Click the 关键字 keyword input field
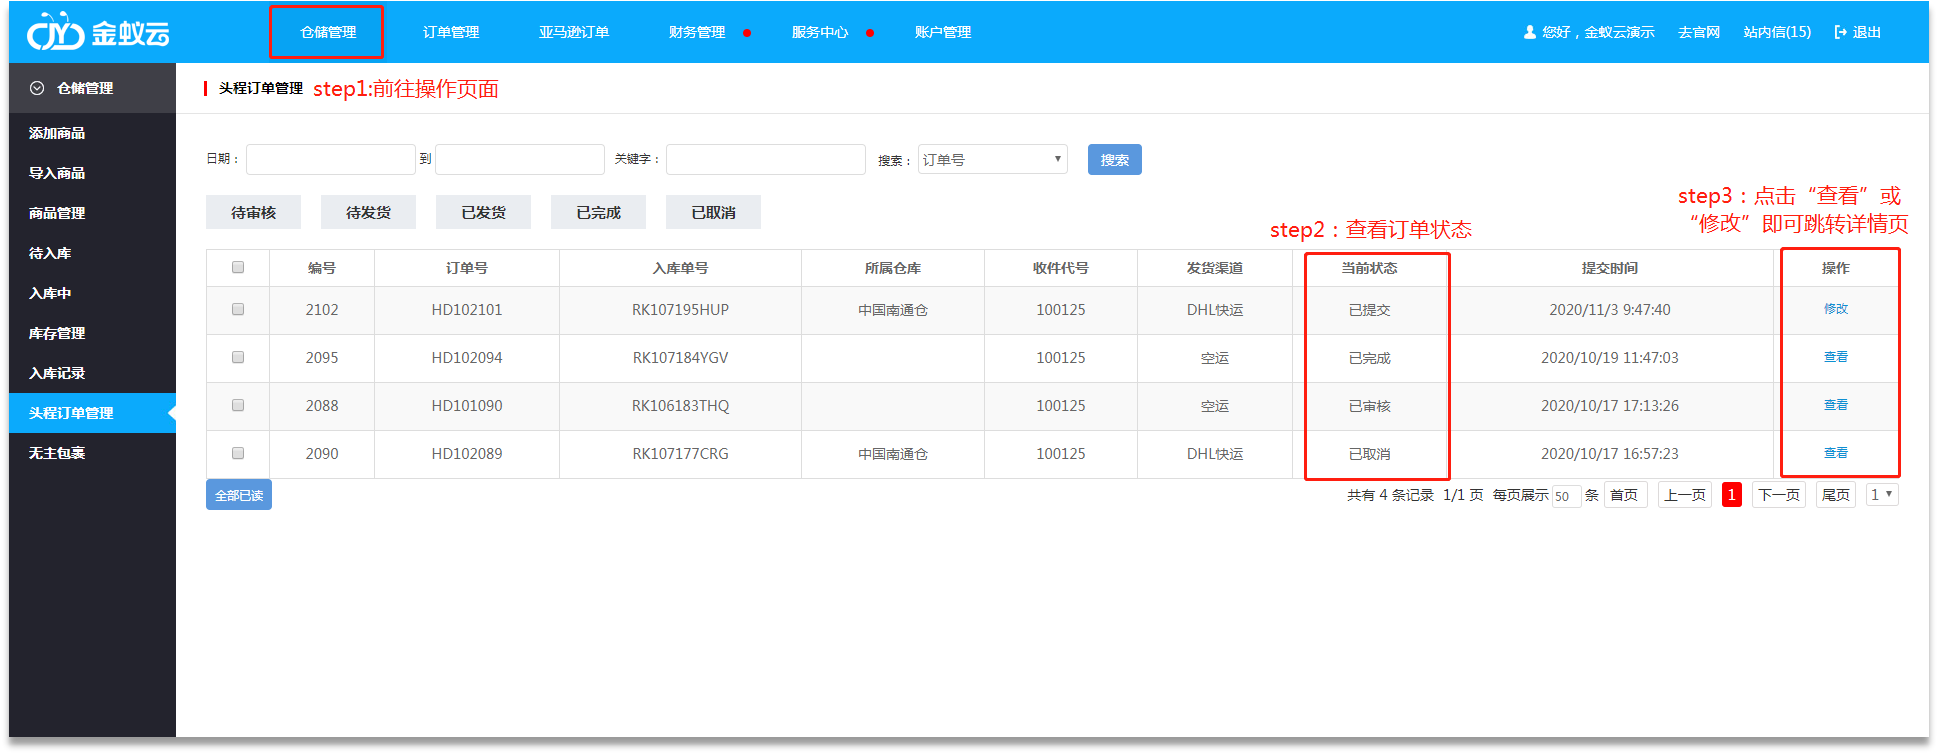 coord(765,159)
